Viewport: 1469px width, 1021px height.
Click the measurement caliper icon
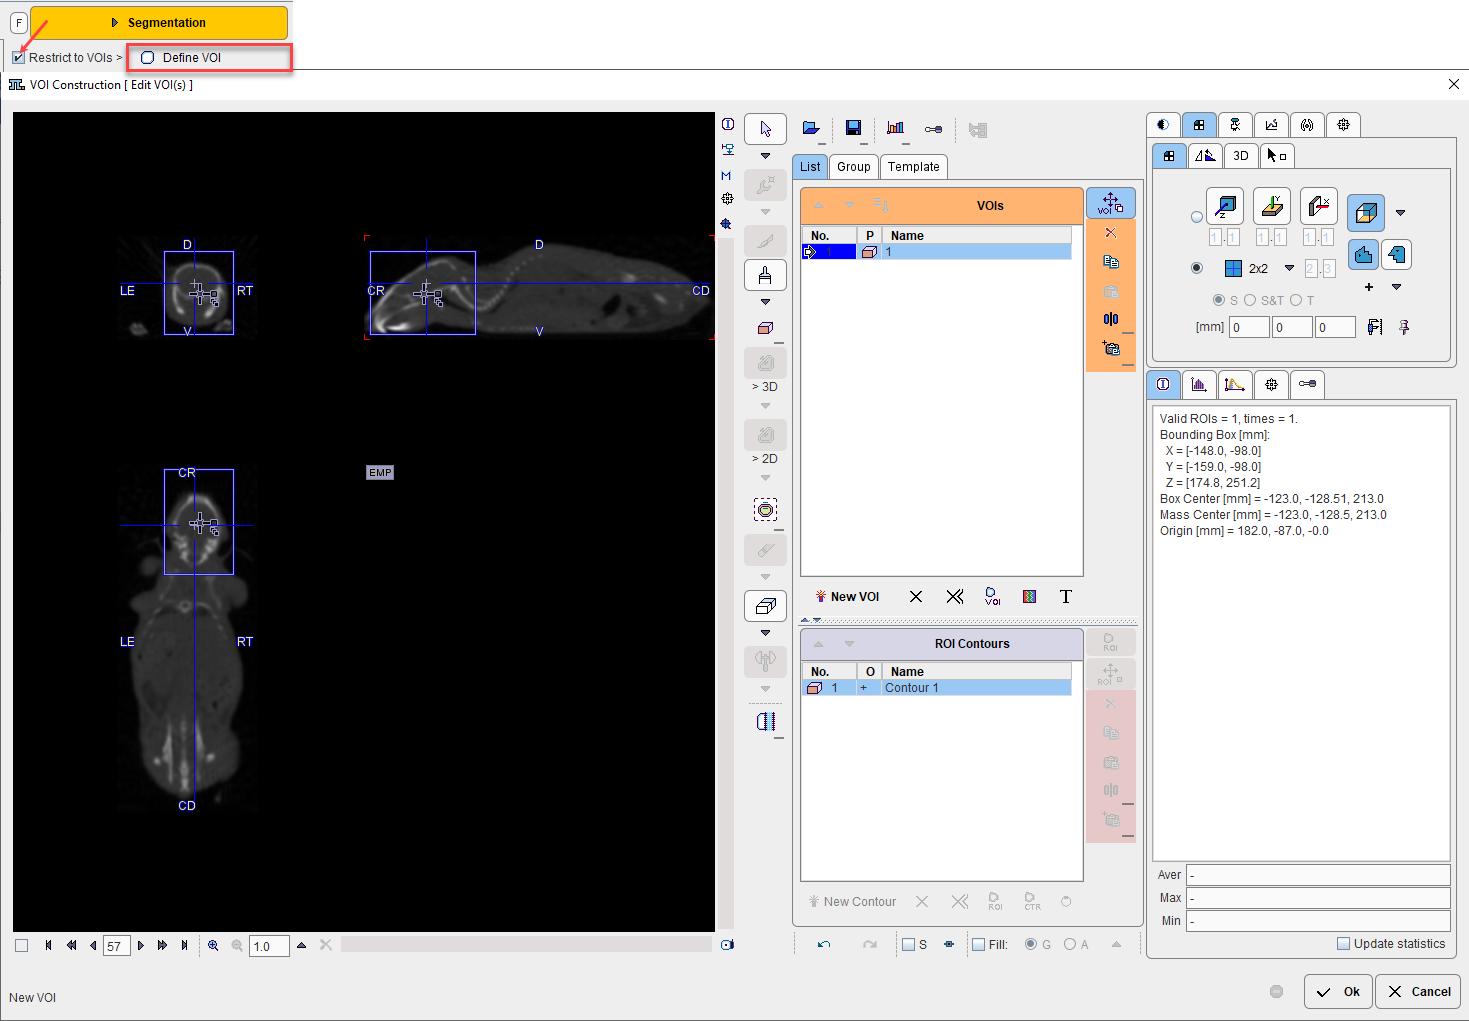(1375, 327)
